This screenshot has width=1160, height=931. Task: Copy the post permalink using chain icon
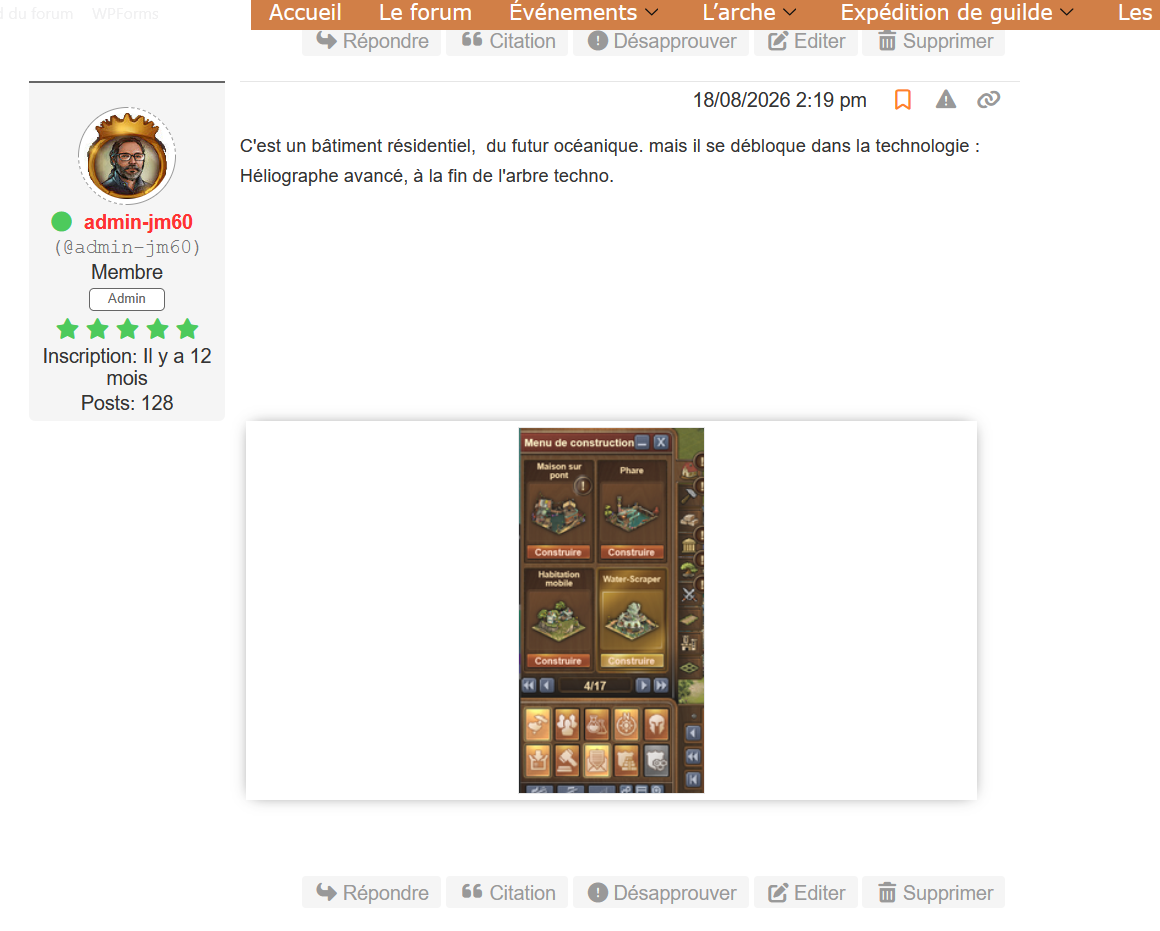point(988,100)
